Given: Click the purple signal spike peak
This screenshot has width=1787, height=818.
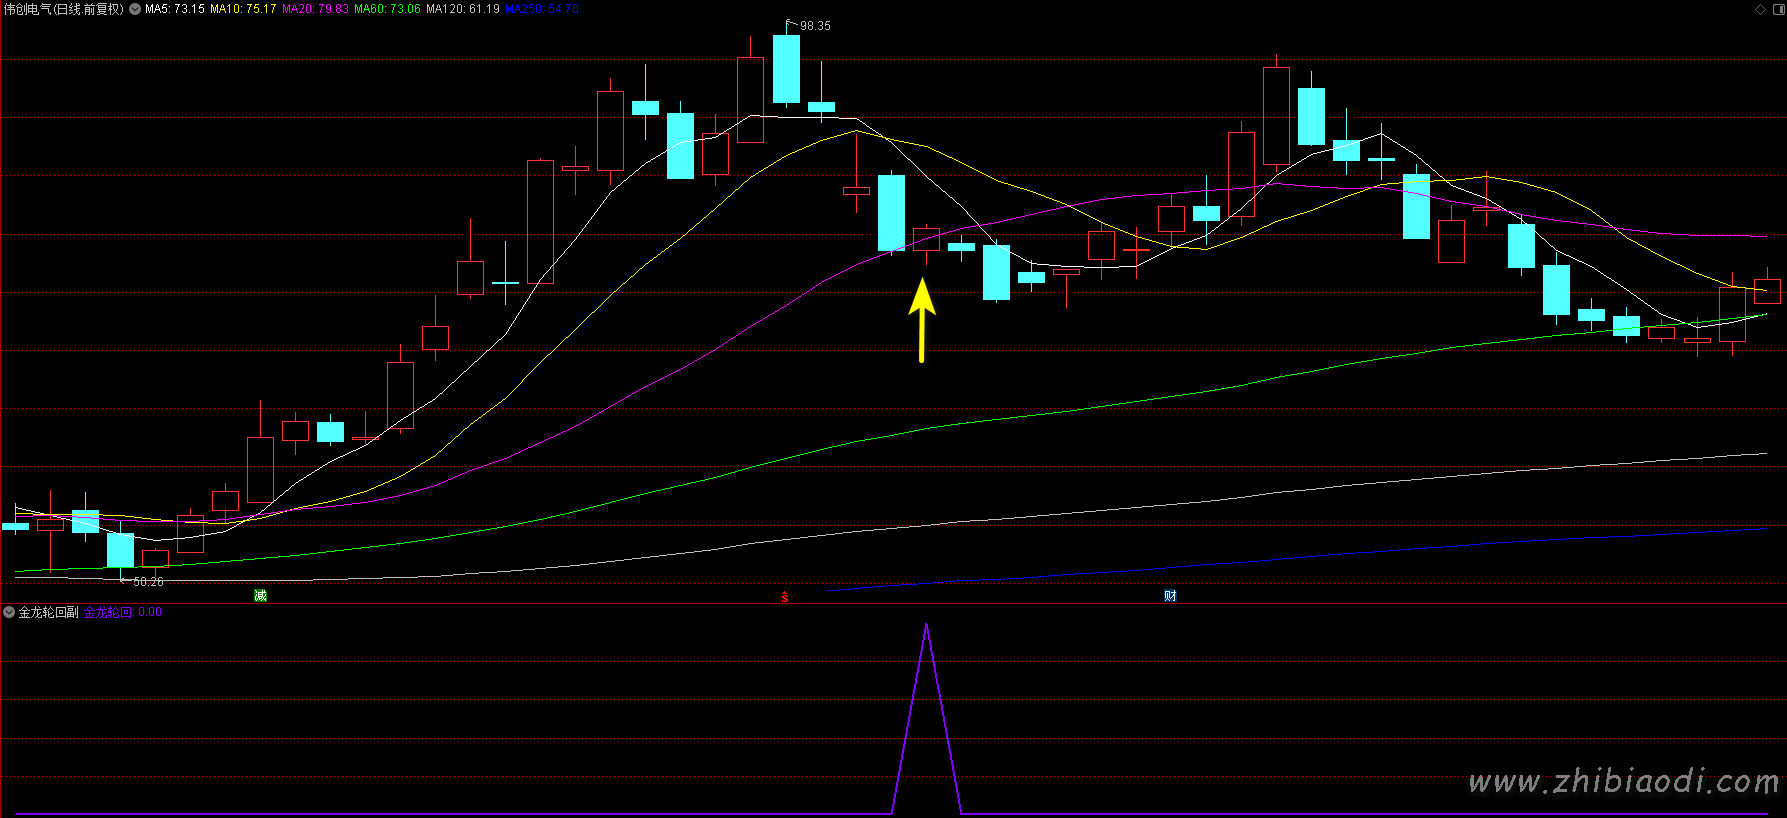Looking at the screenshot, I should 927,626.
